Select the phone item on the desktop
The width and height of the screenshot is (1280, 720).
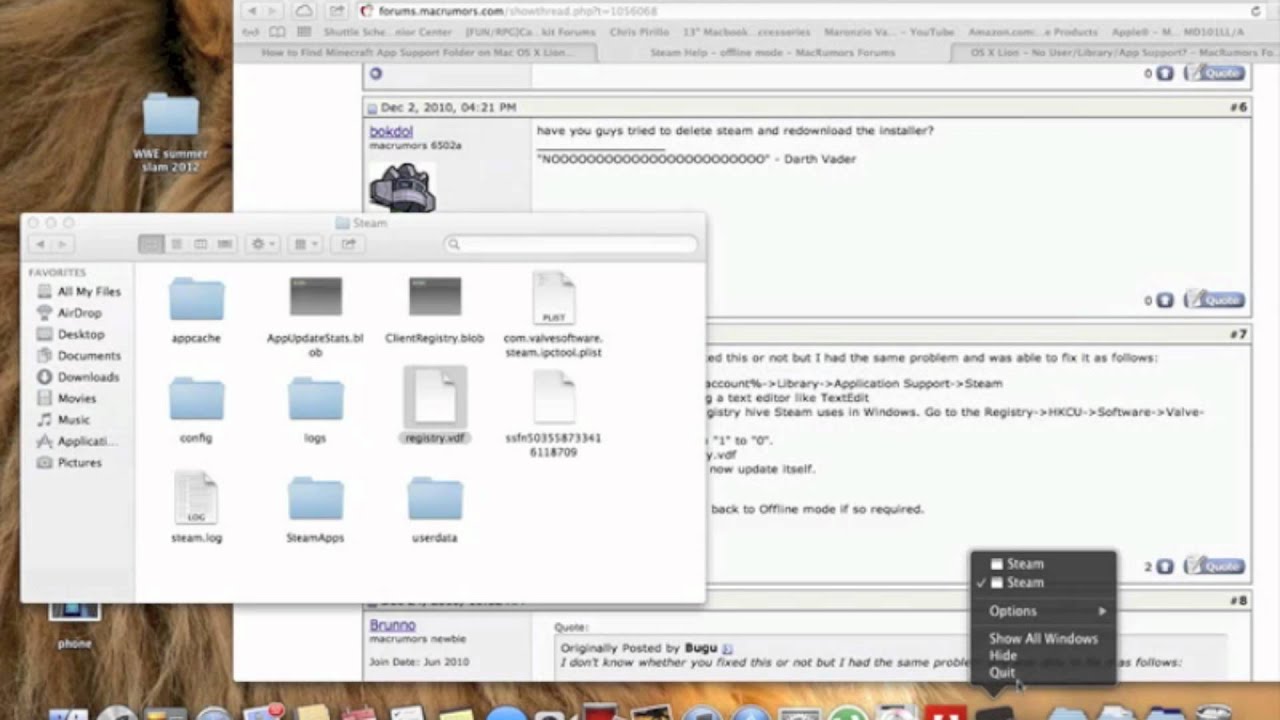point(75,625)
